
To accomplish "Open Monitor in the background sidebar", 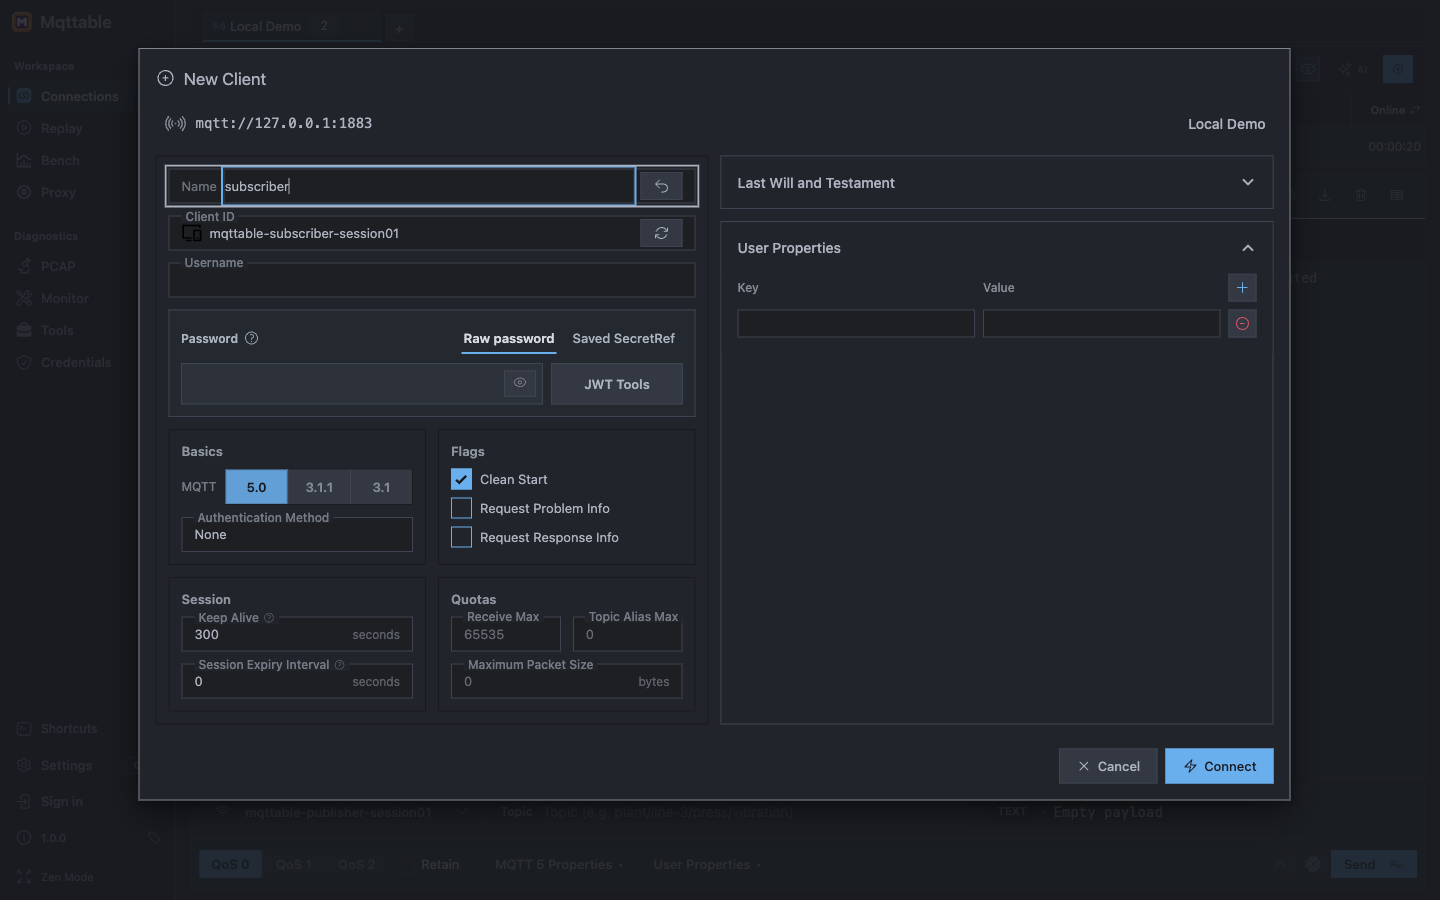I will click(x=53, y=298).
